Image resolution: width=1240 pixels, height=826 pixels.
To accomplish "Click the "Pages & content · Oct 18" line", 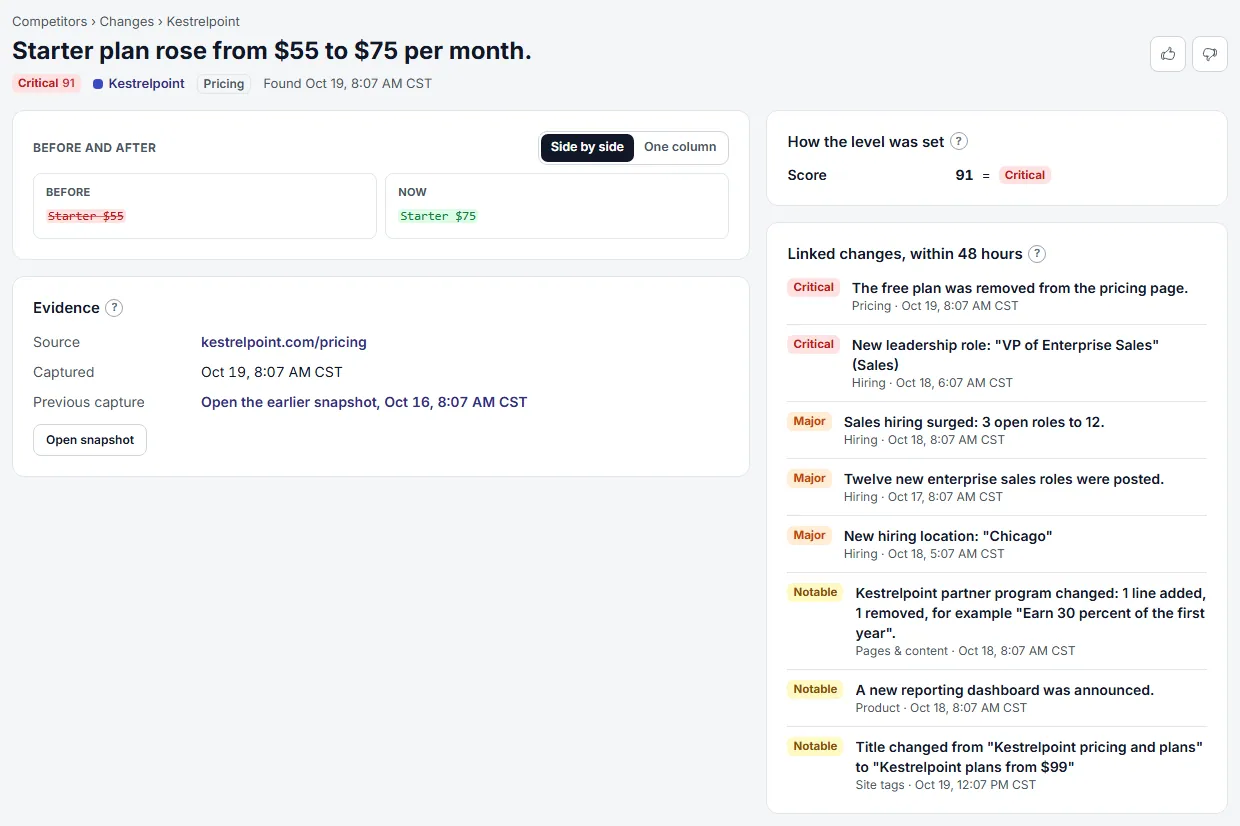I will click(x=966, y=651).
